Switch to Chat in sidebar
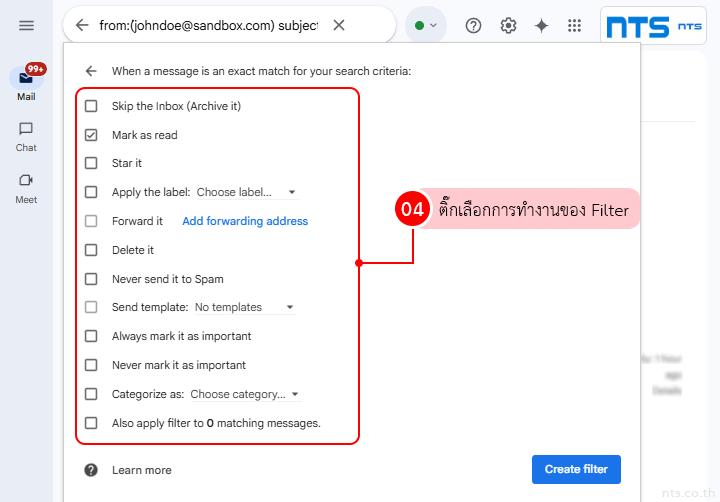720x502 pixels. pyautogui.click(x=26, y=136)
